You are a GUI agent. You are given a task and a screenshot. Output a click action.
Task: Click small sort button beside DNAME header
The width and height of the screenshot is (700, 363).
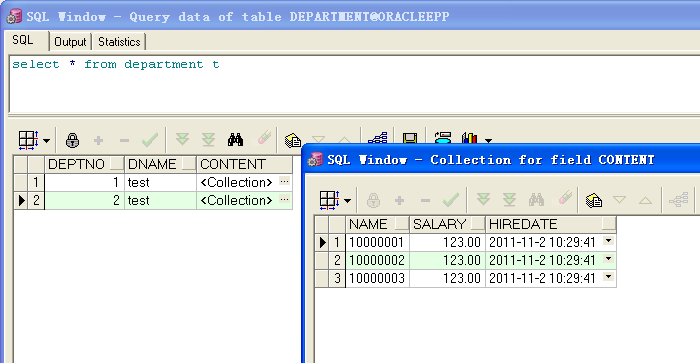pos(189,164)
